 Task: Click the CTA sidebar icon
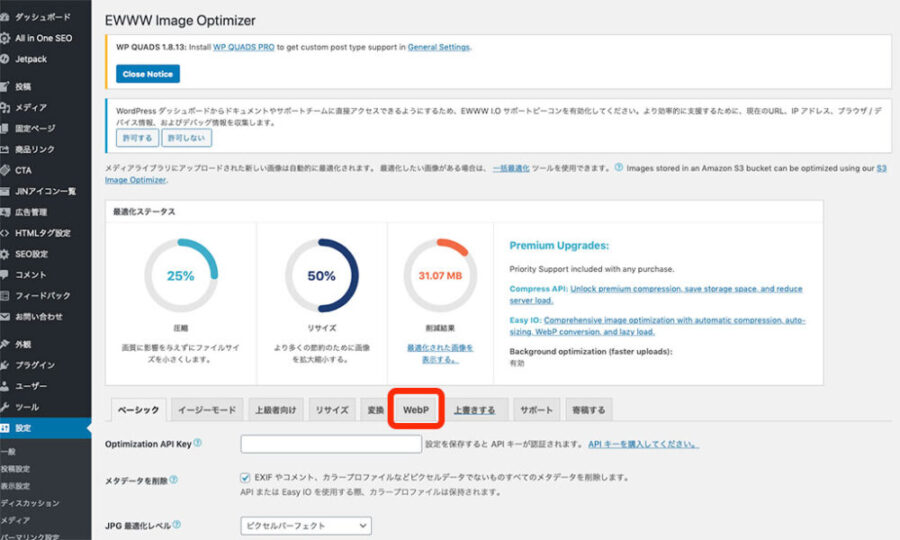click(5, 170)
